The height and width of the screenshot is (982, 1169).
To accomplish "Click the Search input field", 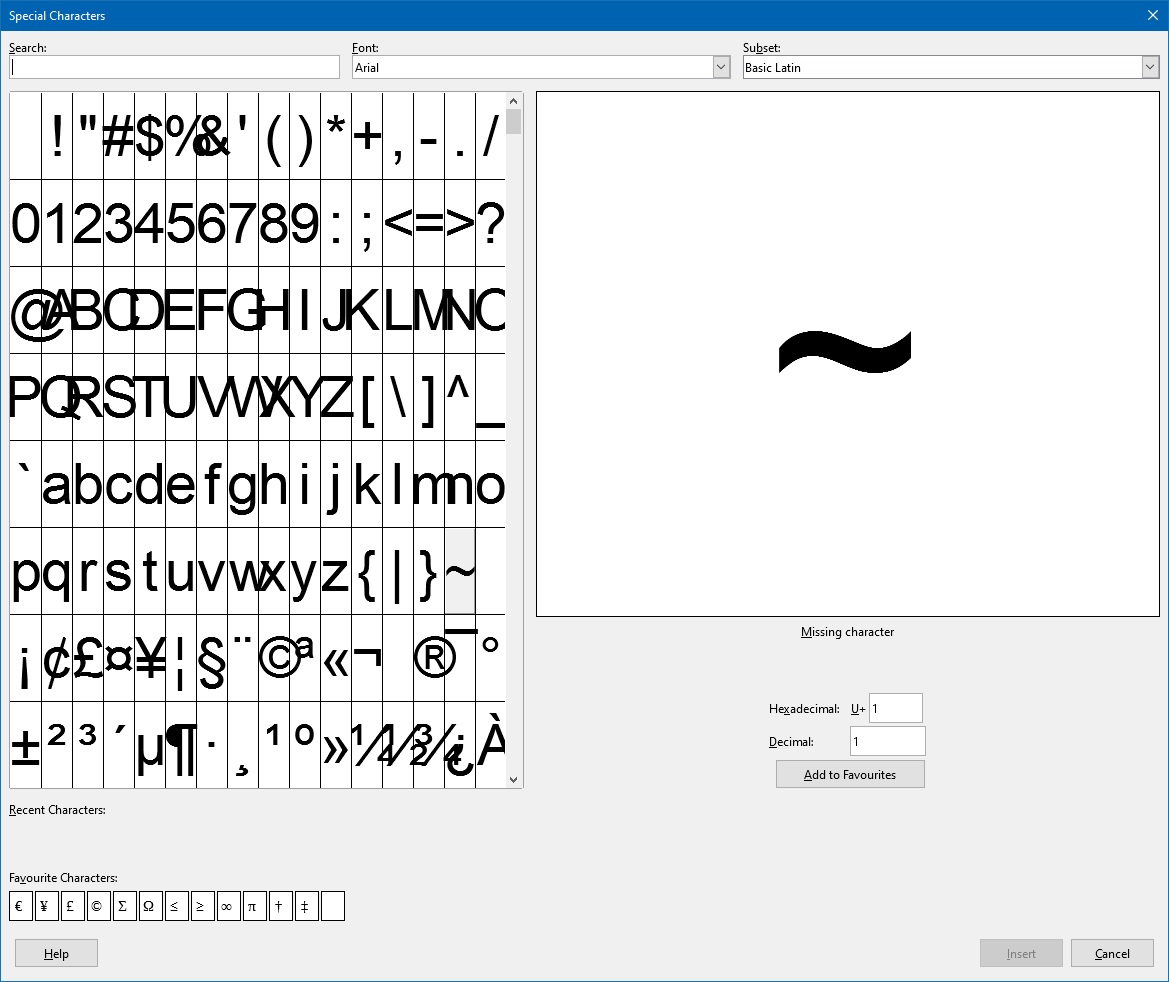I will pyautogui.click(x=174, y=66).
